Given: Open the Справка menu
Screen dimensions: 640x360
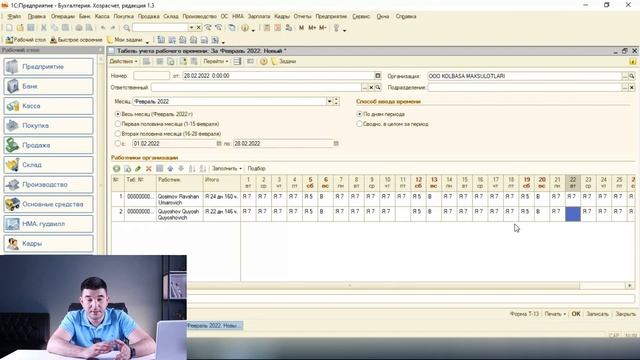Looking at the screenshot, I should 406,16.
